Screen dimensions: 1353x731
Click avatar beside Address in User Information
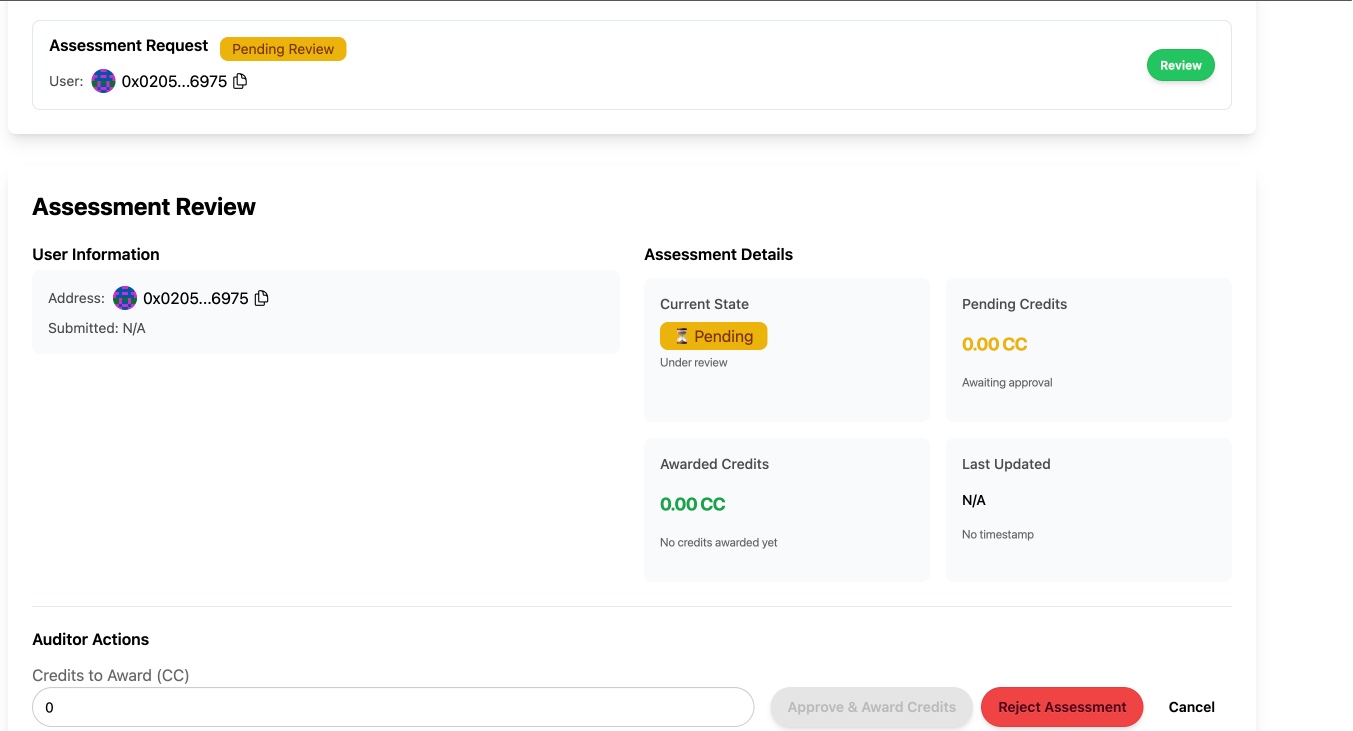[x=125, y=298]
